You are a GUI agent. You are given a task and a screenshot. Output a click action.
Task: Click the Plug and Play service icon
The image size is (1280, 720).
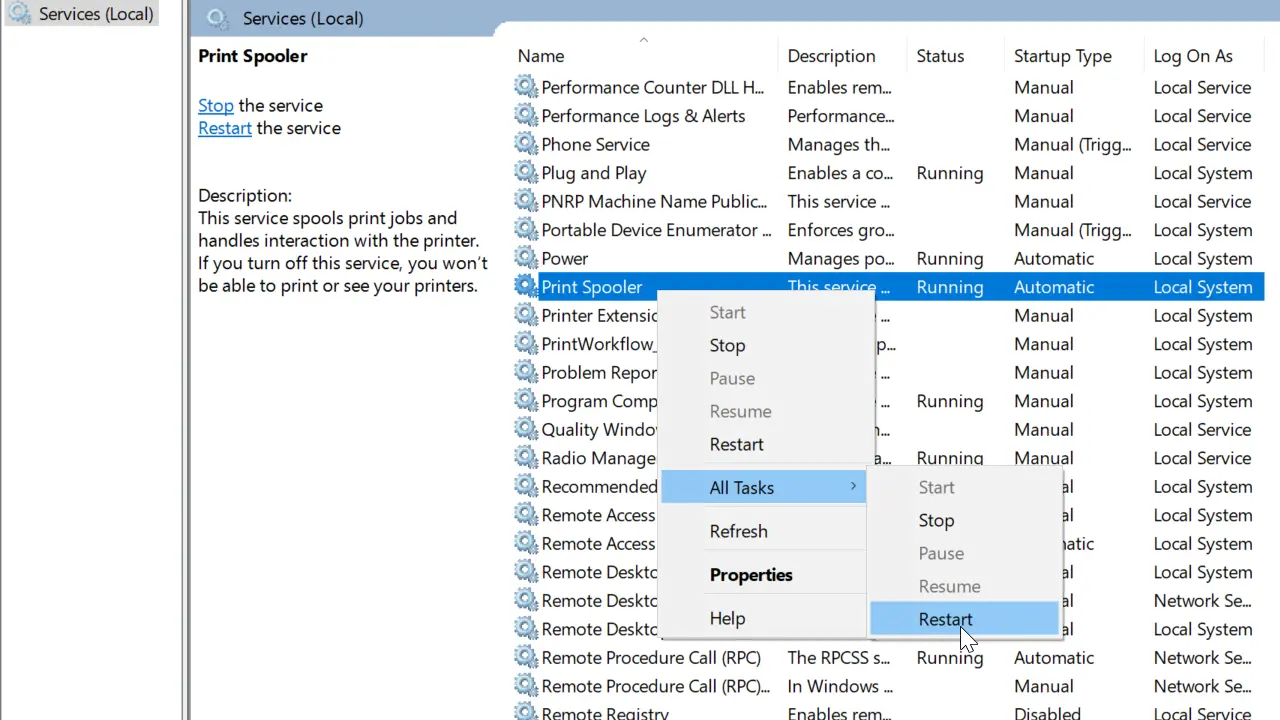pyautogui.click(x=526, y=173)
